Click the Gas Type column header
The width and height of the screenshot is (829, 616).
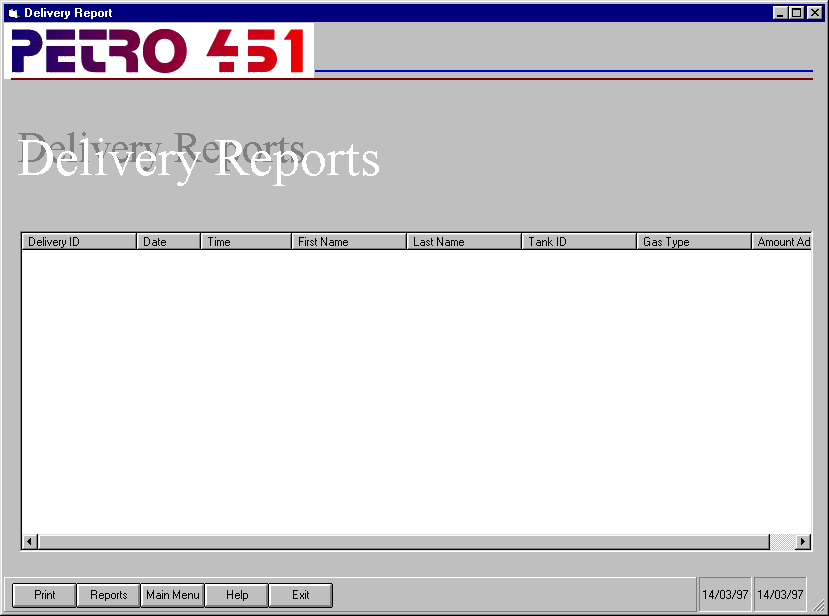point(694,242)
